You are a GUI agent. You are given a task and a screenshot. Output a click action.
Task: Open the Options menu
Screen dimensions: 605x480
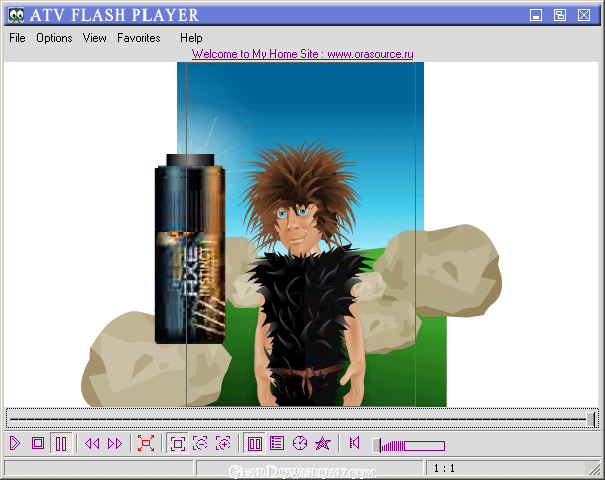(x=54, y=38)
